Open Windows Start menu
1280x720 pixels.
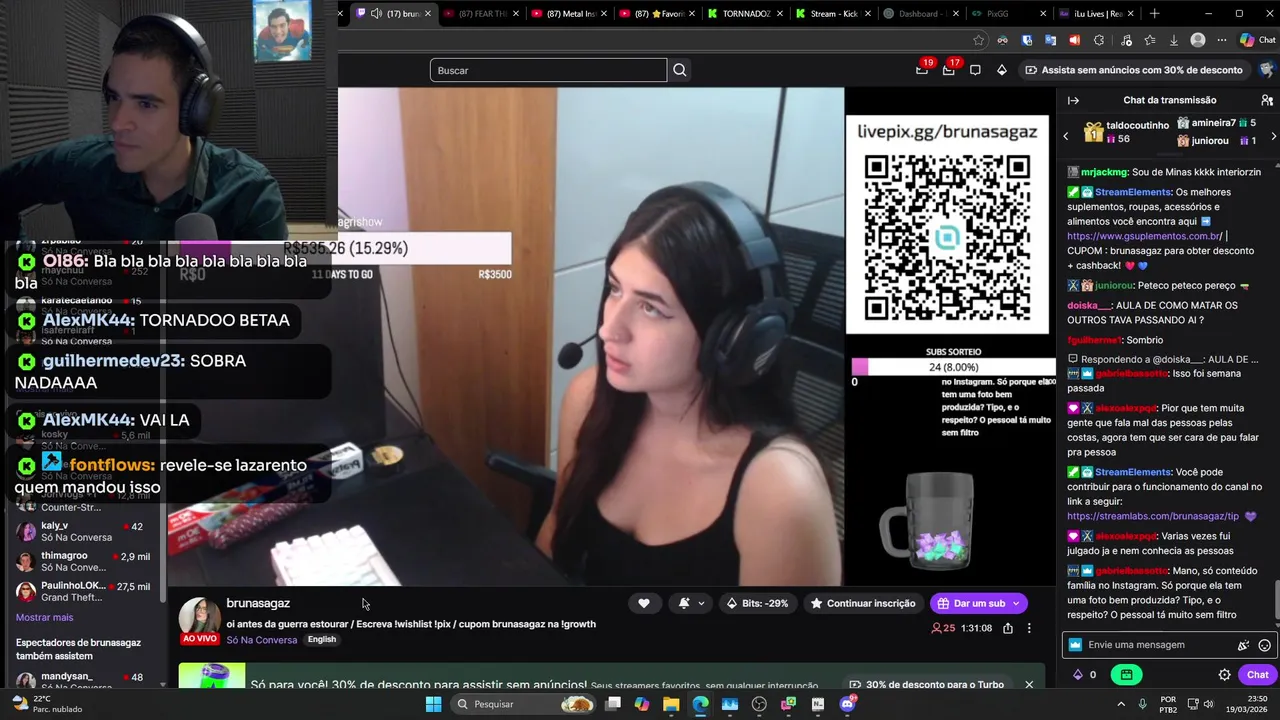tap(433, 704)
